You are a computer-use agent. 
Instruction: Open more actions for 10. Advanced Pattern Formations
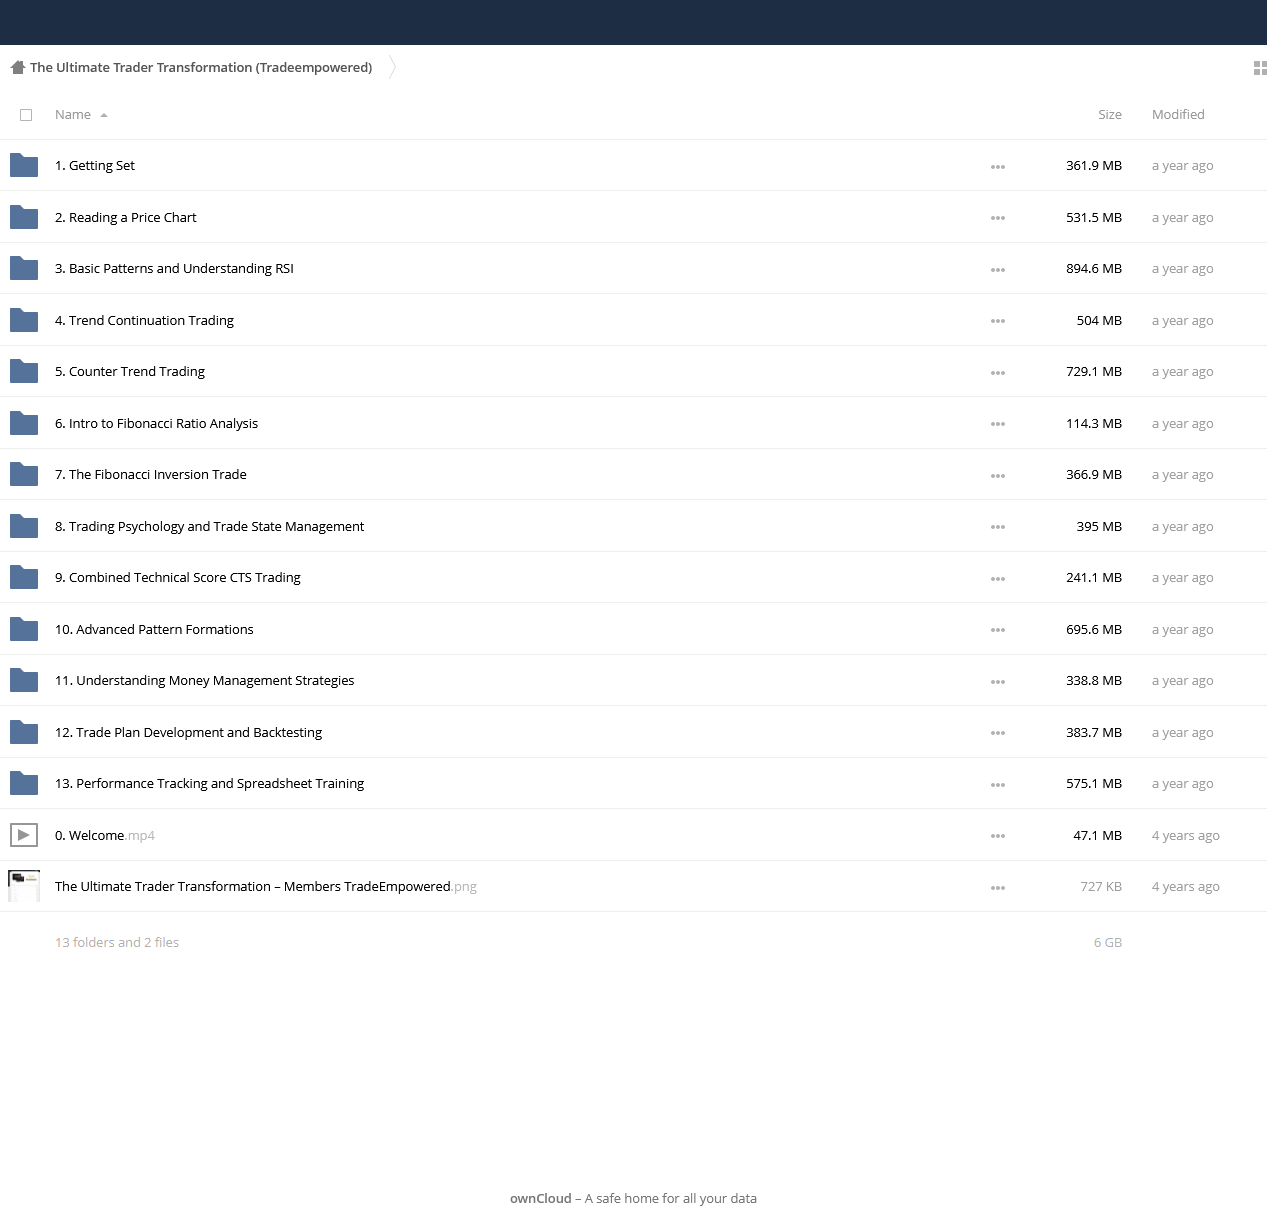click(x=998, y=630)
